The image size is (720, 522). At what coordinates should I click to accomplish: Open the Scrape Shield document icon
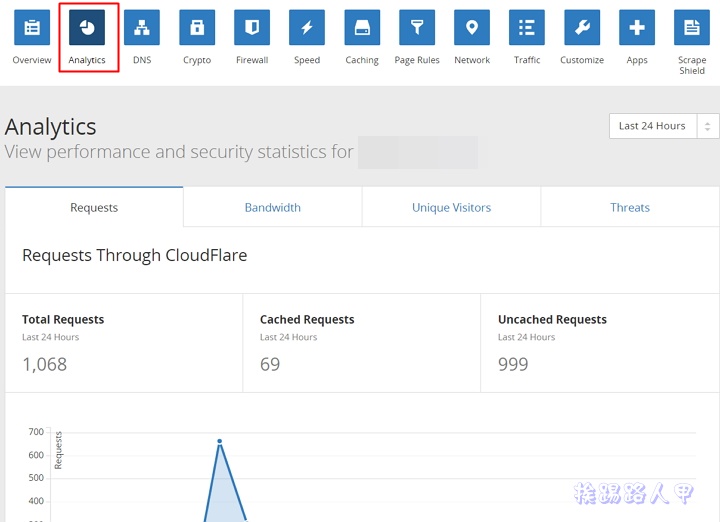point(692,28)
